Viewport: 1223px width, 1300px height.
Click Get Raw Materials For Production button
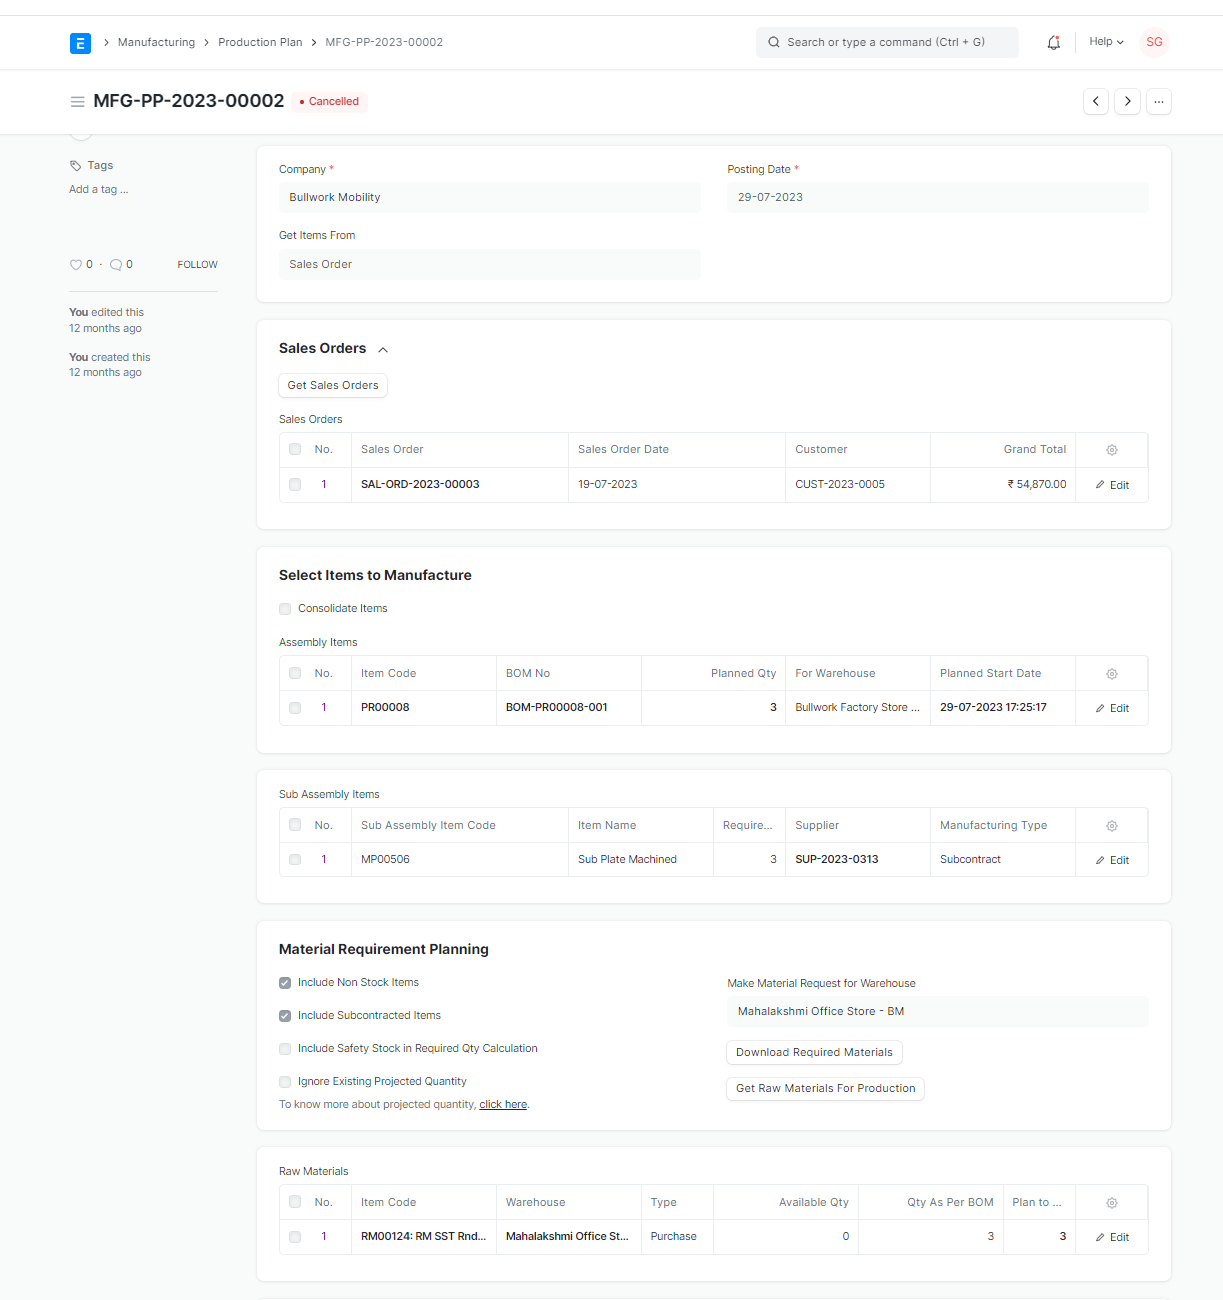825,1088
